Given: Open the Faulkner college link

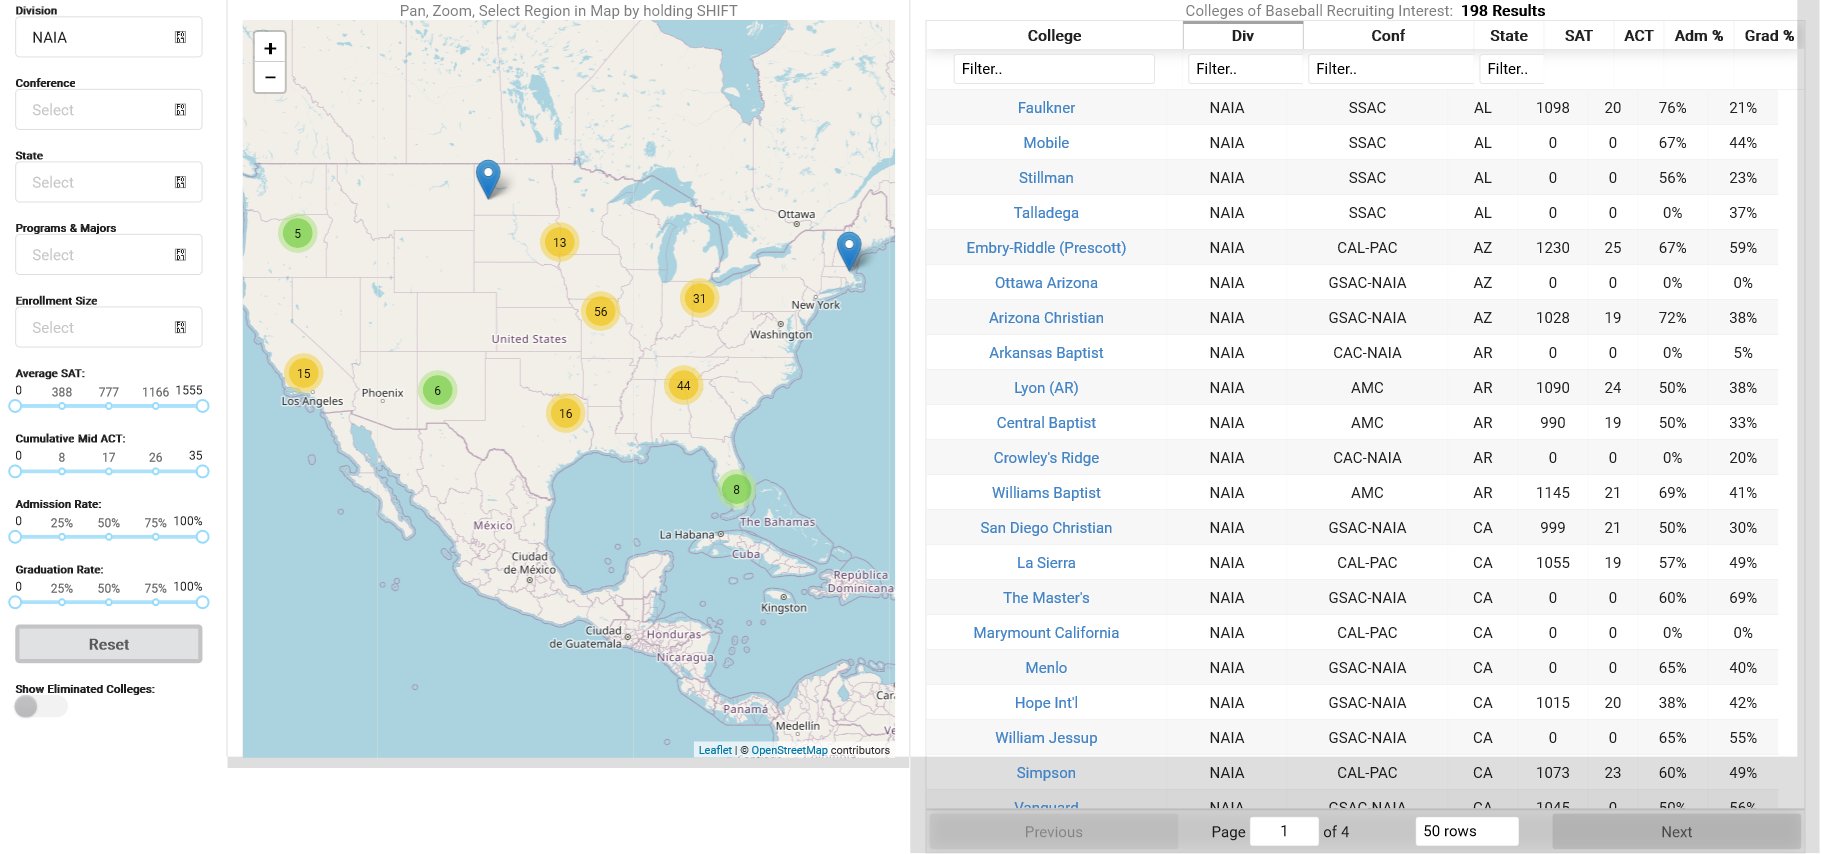Looking at the screenshot, I should point(1046,108).
